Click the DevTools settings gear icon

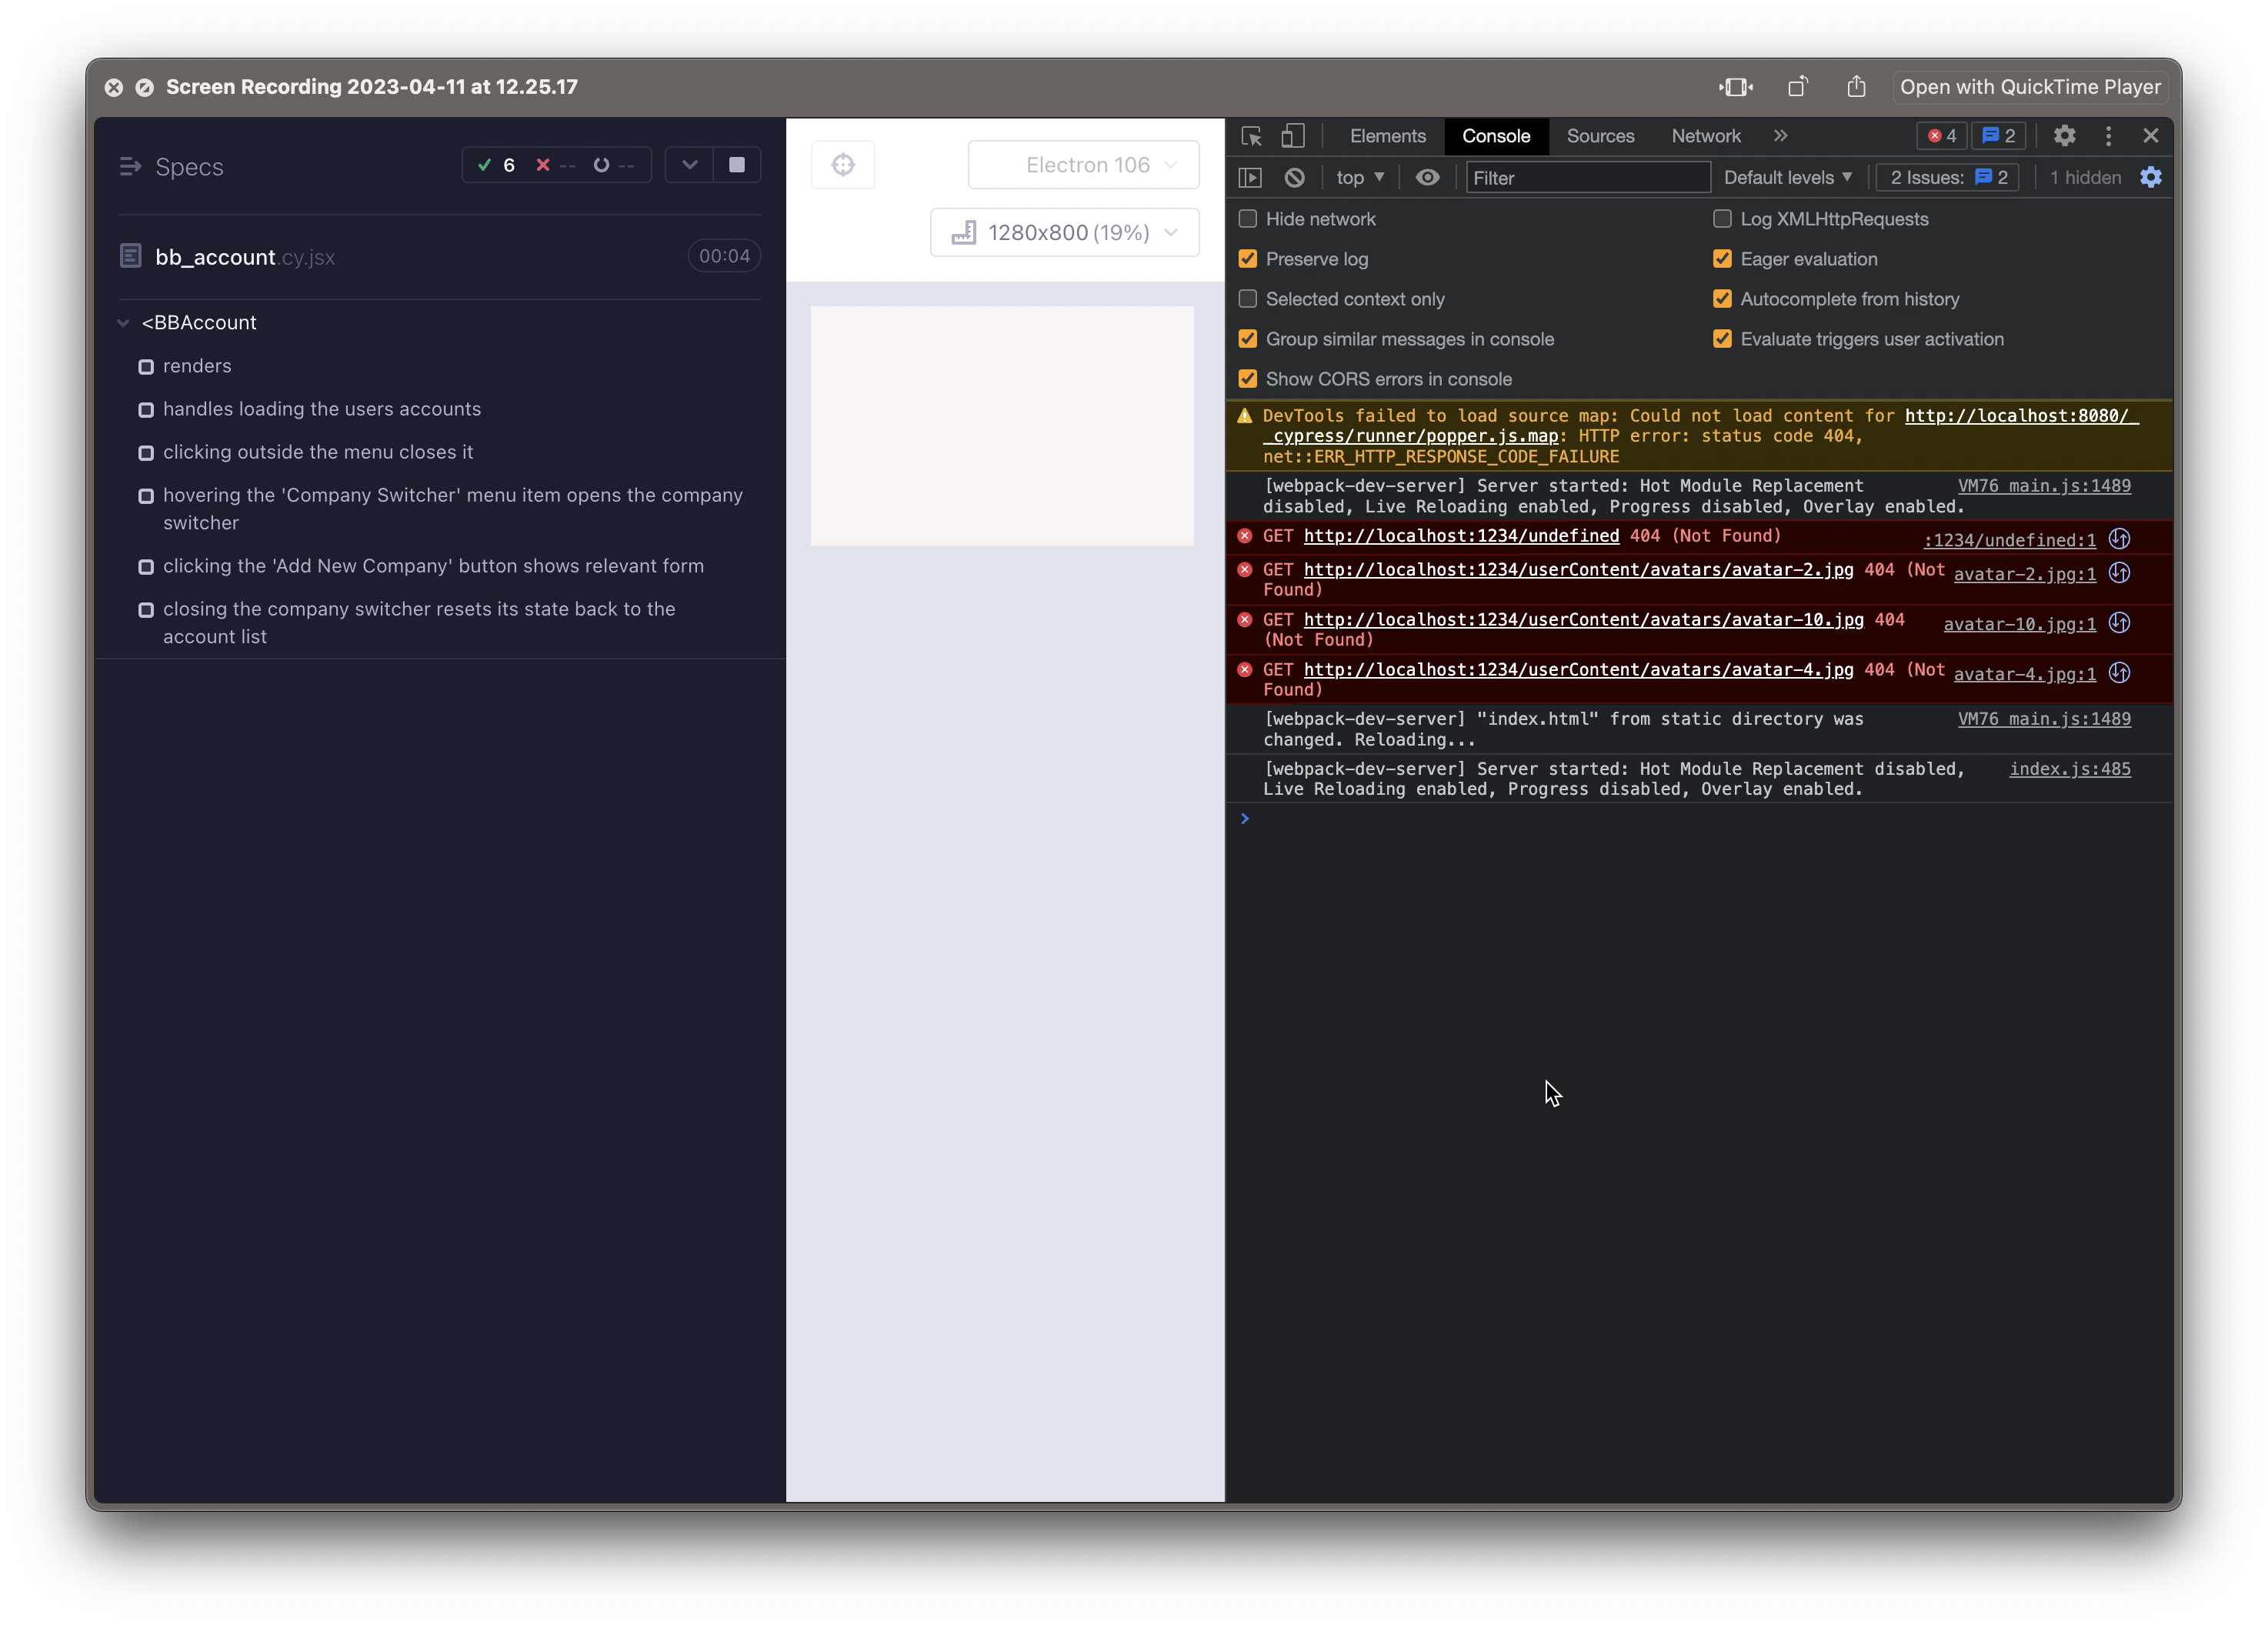click(x=2064, y=136)
